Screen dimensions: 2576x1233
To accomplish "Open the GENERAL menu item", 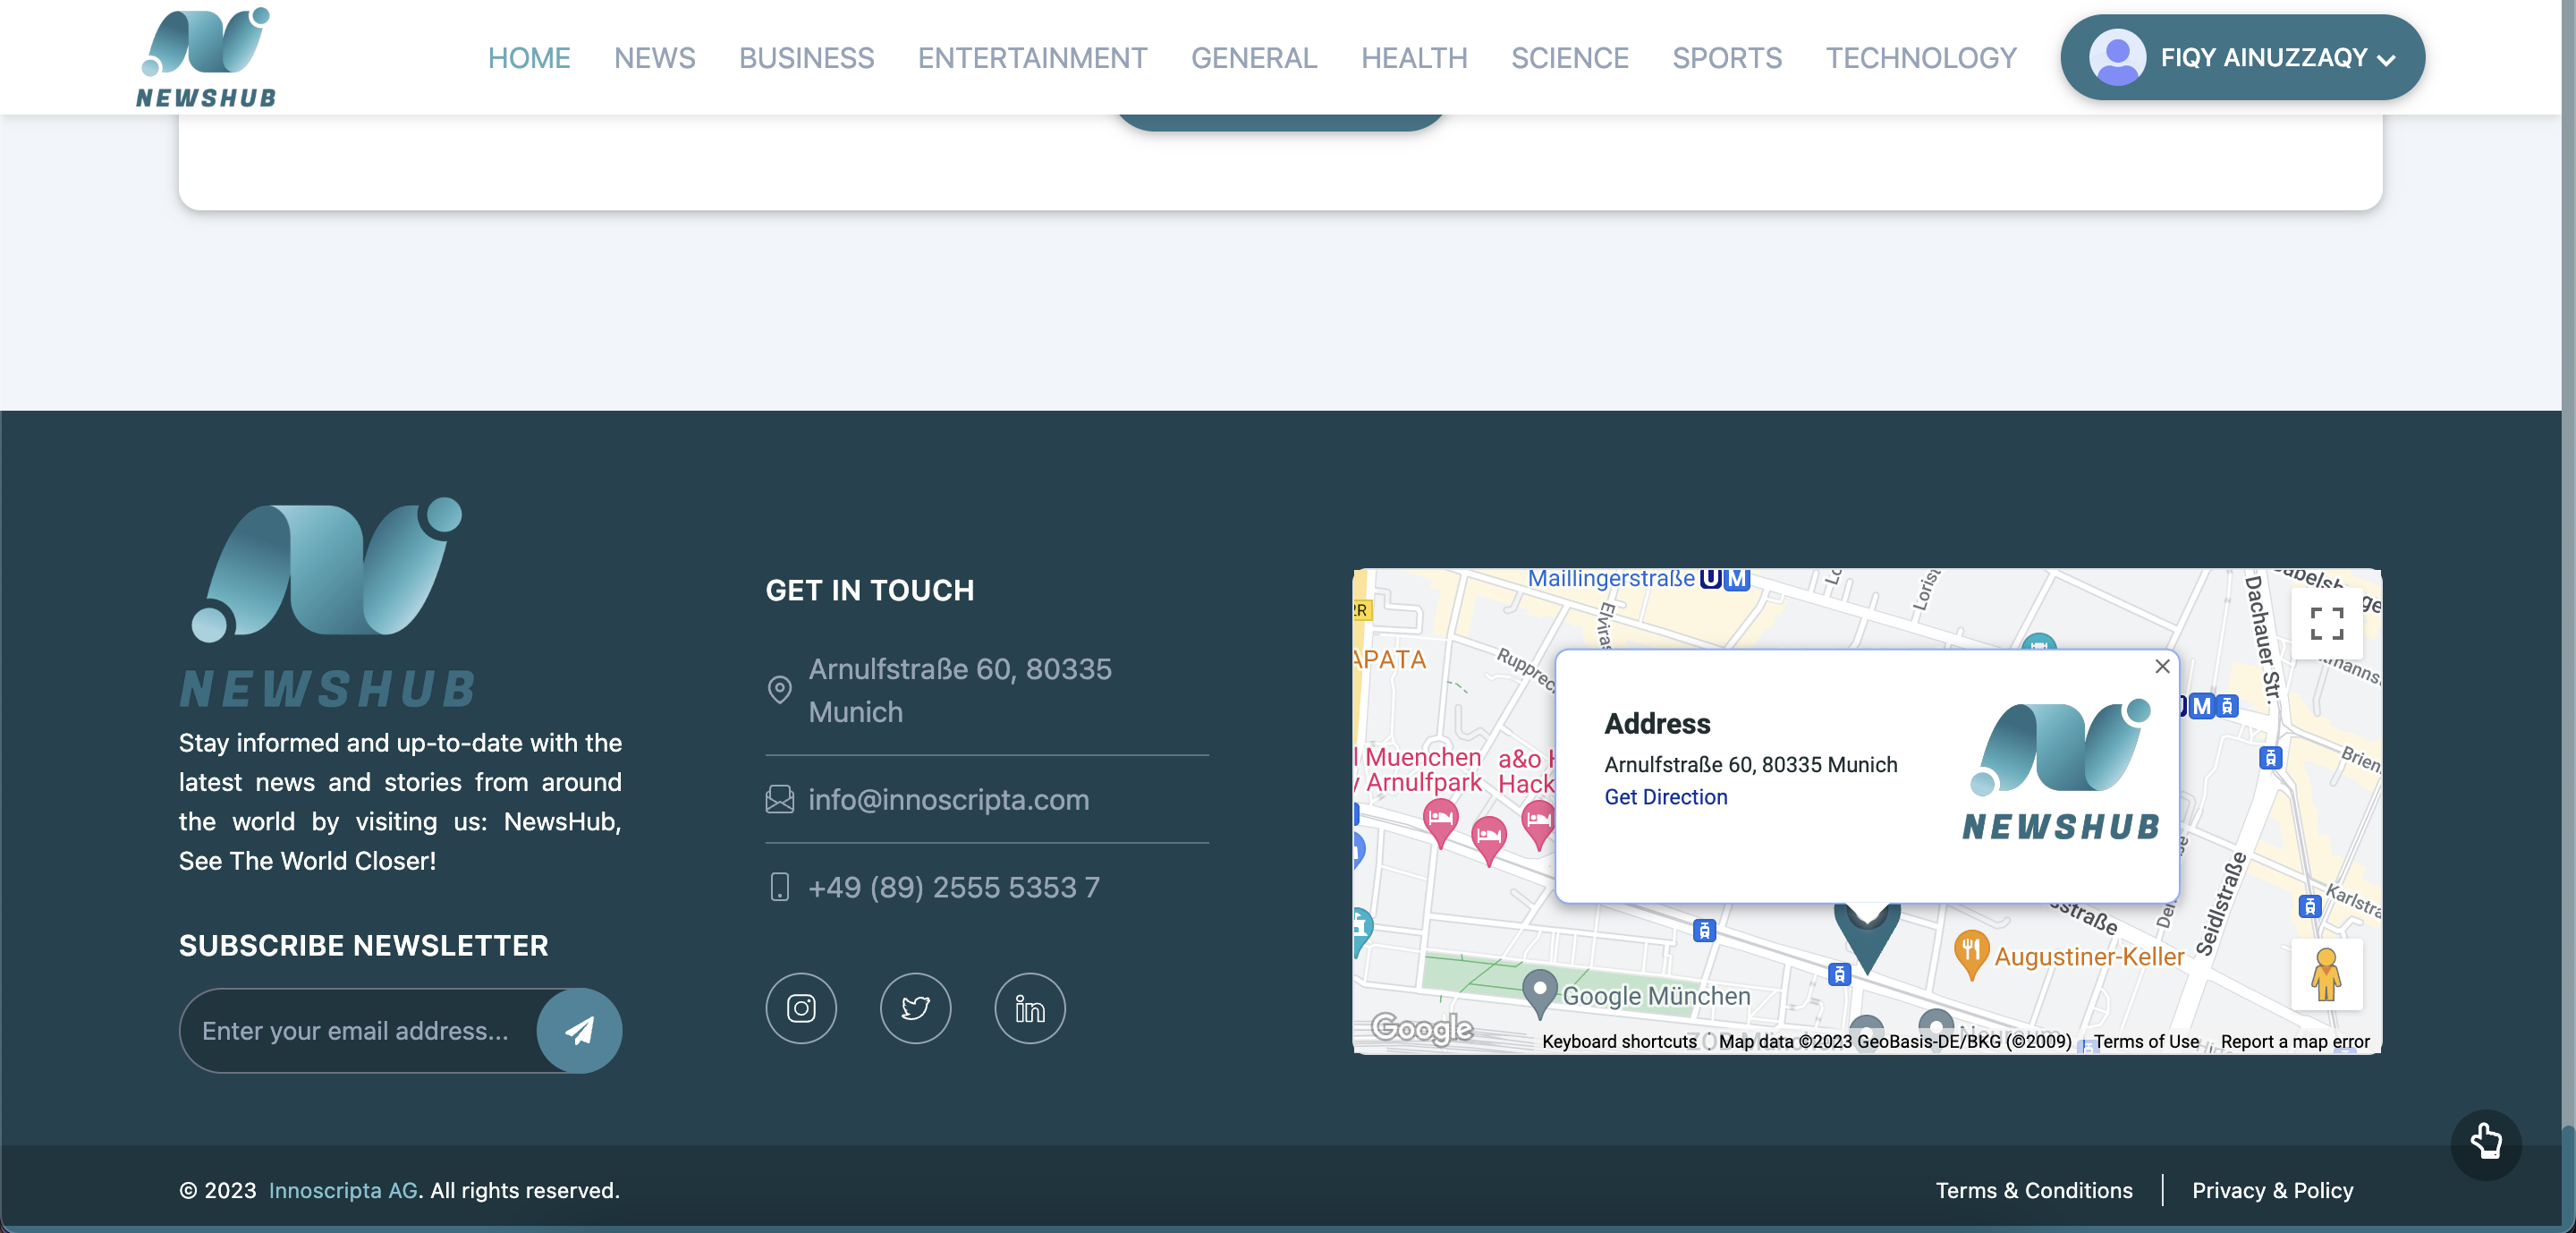I will pyautogui.click(x=1253, y=58).
